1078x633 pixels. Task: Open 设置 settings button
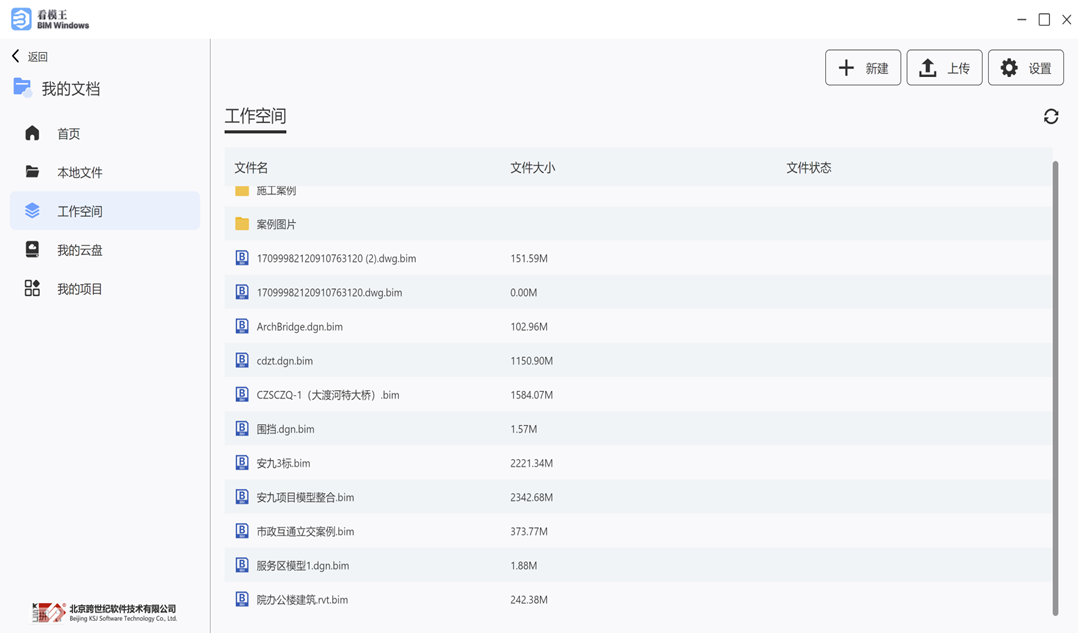click(x=1025, y=68)
